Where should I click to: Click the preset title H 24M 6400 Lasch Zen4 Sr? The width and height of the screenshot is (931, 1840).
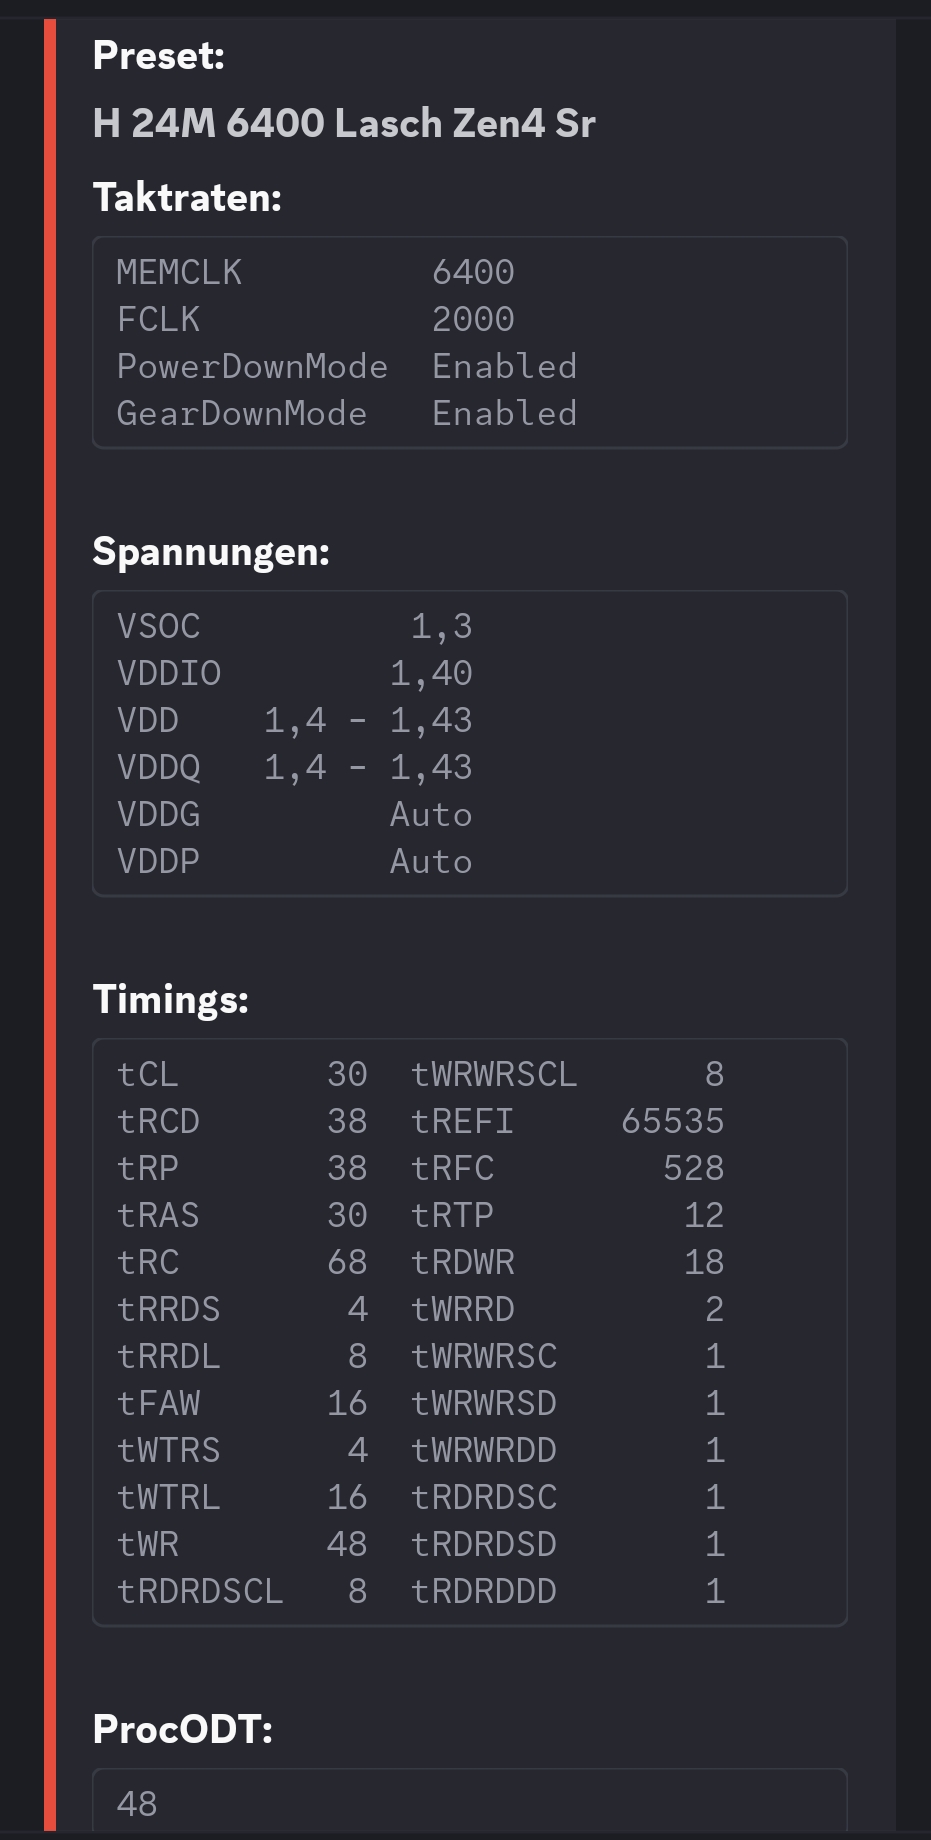pos(343,123)
